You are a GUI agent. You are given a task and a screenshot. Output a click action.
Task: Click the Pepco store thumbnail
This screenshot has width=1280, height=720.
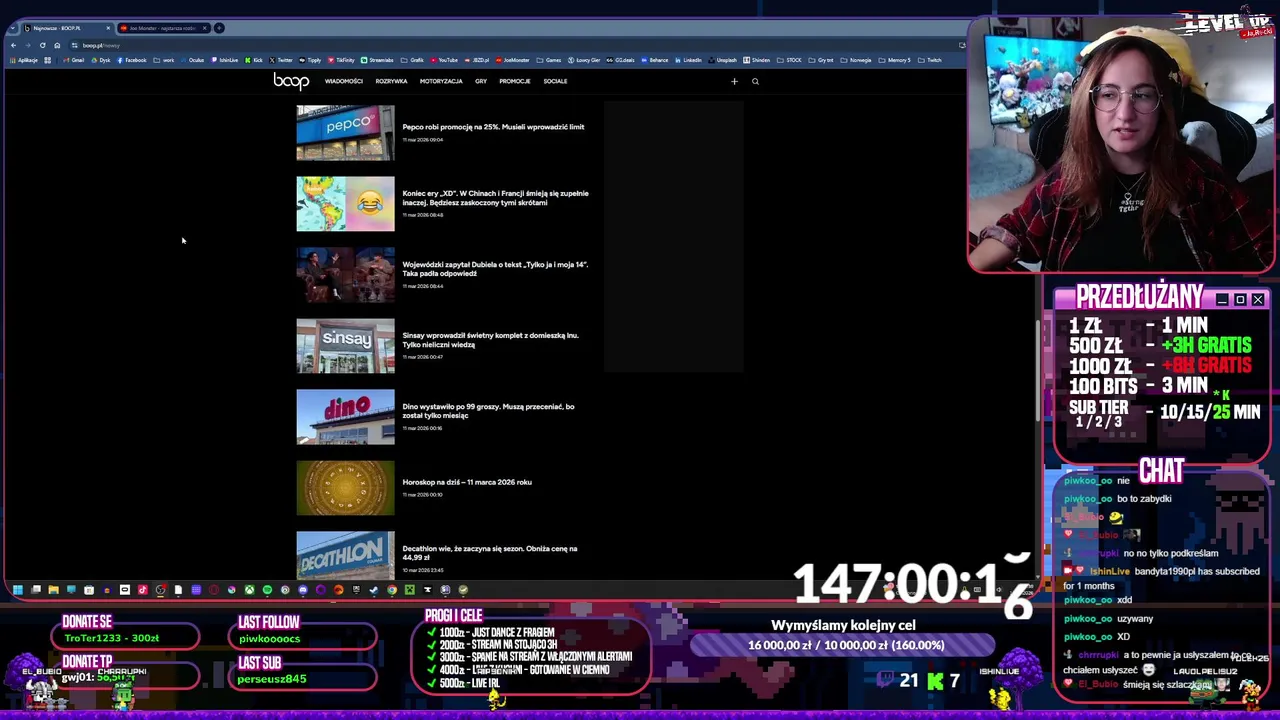[345, 133]
